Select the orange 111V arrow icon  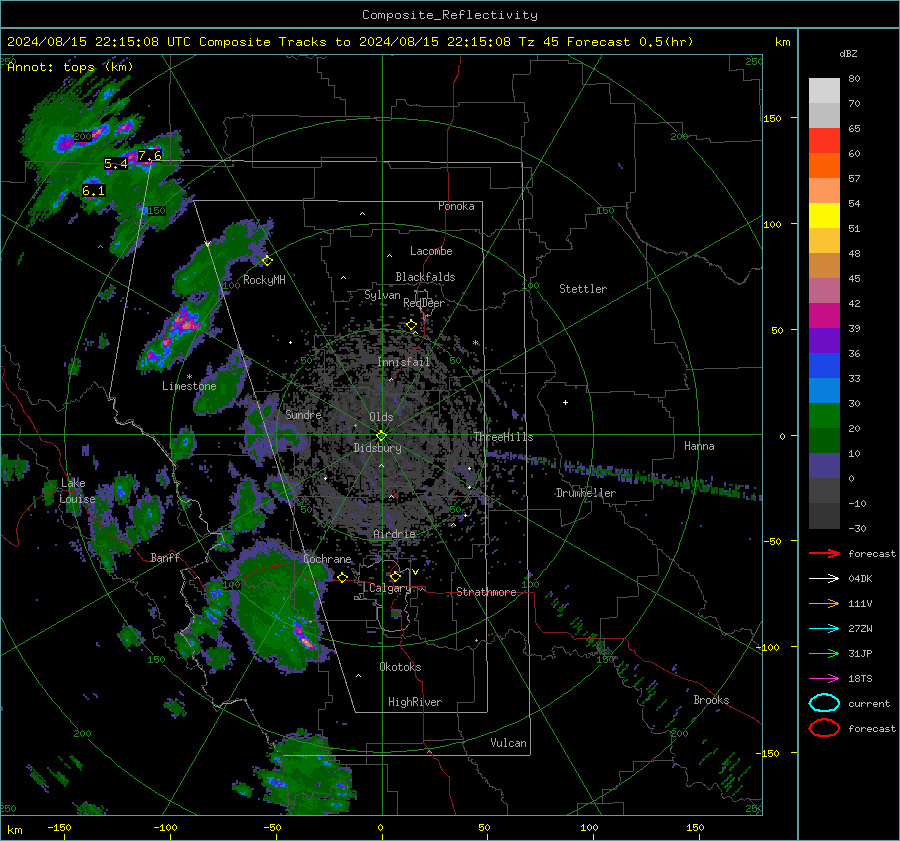tap(824, 603)
